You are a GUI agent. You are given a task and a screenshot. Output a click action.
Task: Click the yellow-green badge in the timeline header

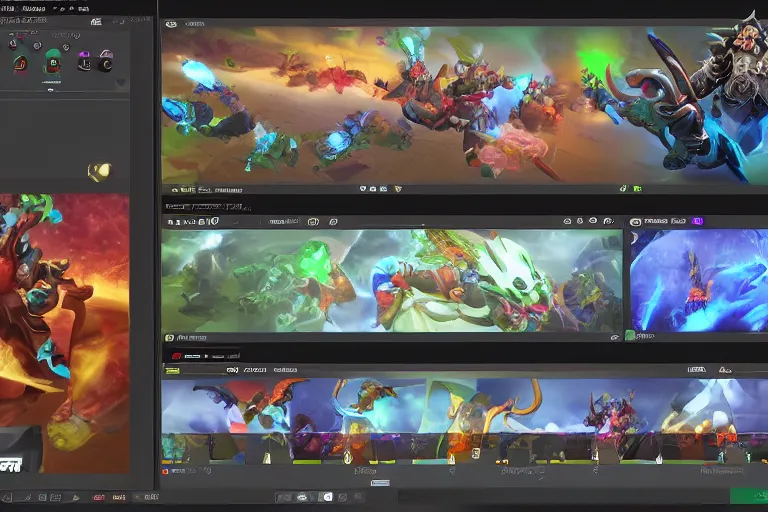[x=172, y=371]
